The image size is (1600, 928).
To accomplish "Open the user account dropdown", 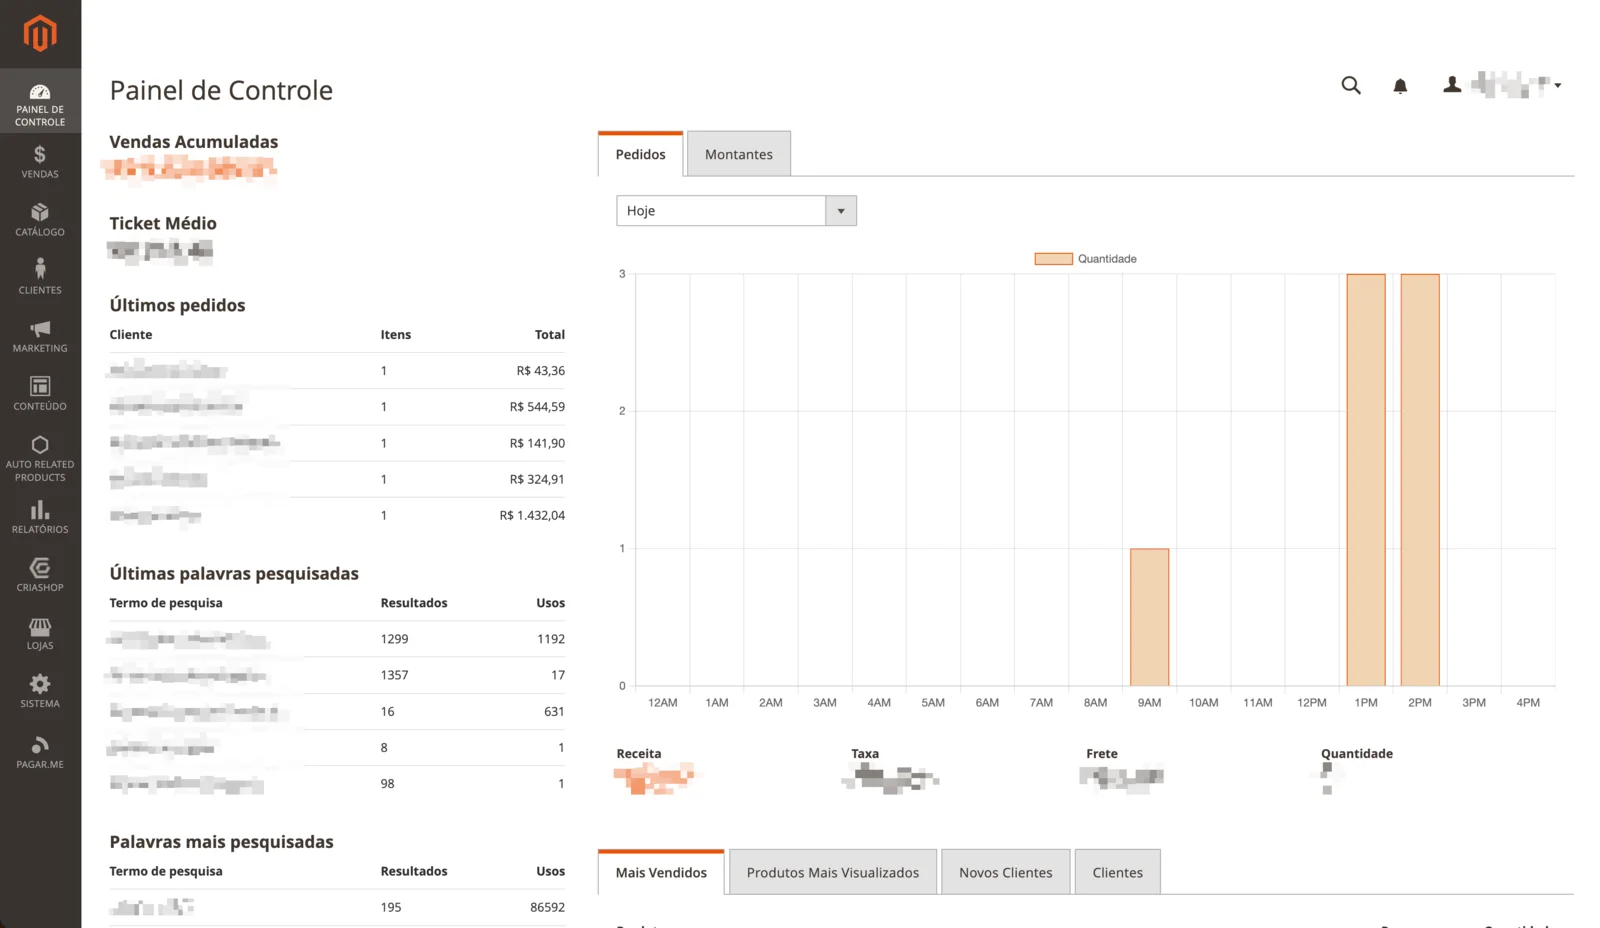I will pyautogui.click(x=1502, y=85).
